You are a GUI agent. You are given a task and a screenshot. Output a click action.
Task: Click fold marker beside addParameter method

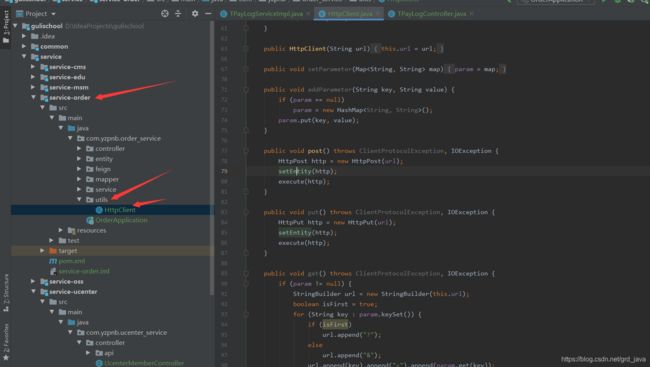246,90
